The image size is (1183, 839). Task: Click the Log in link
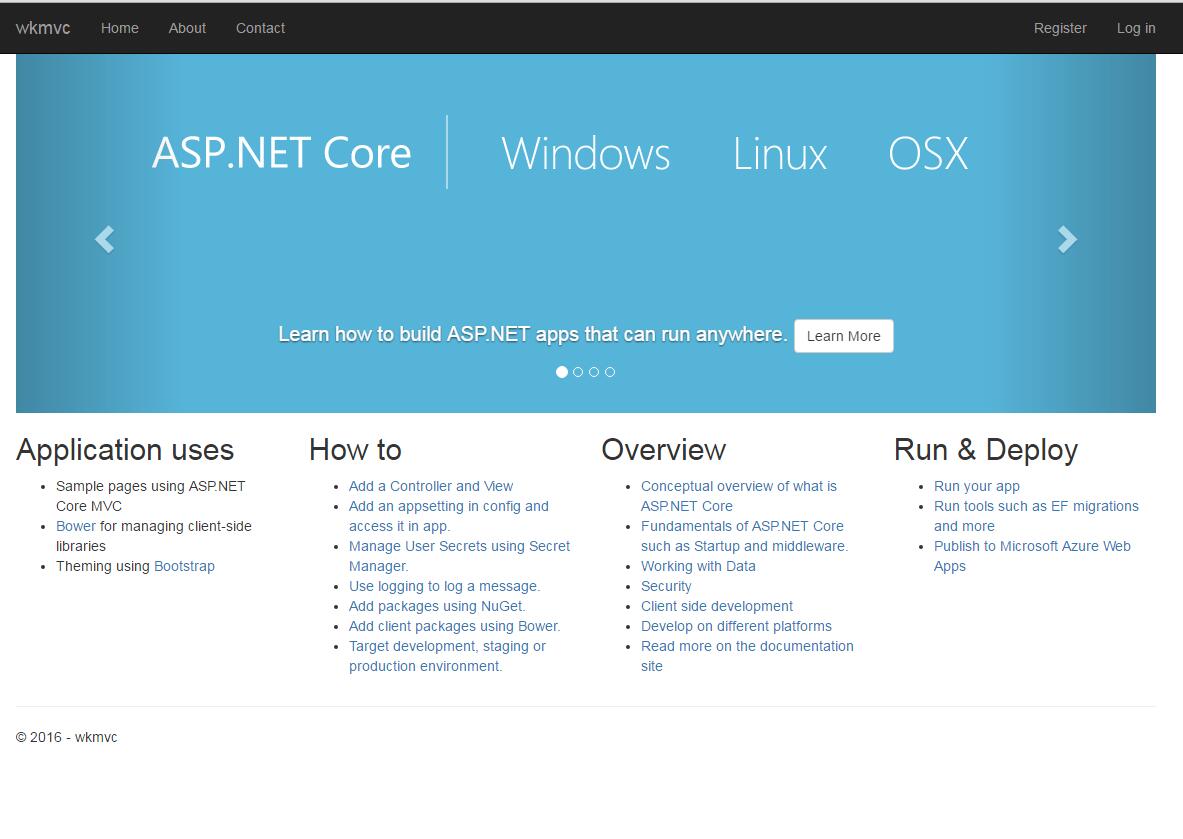coord(1136,28)
